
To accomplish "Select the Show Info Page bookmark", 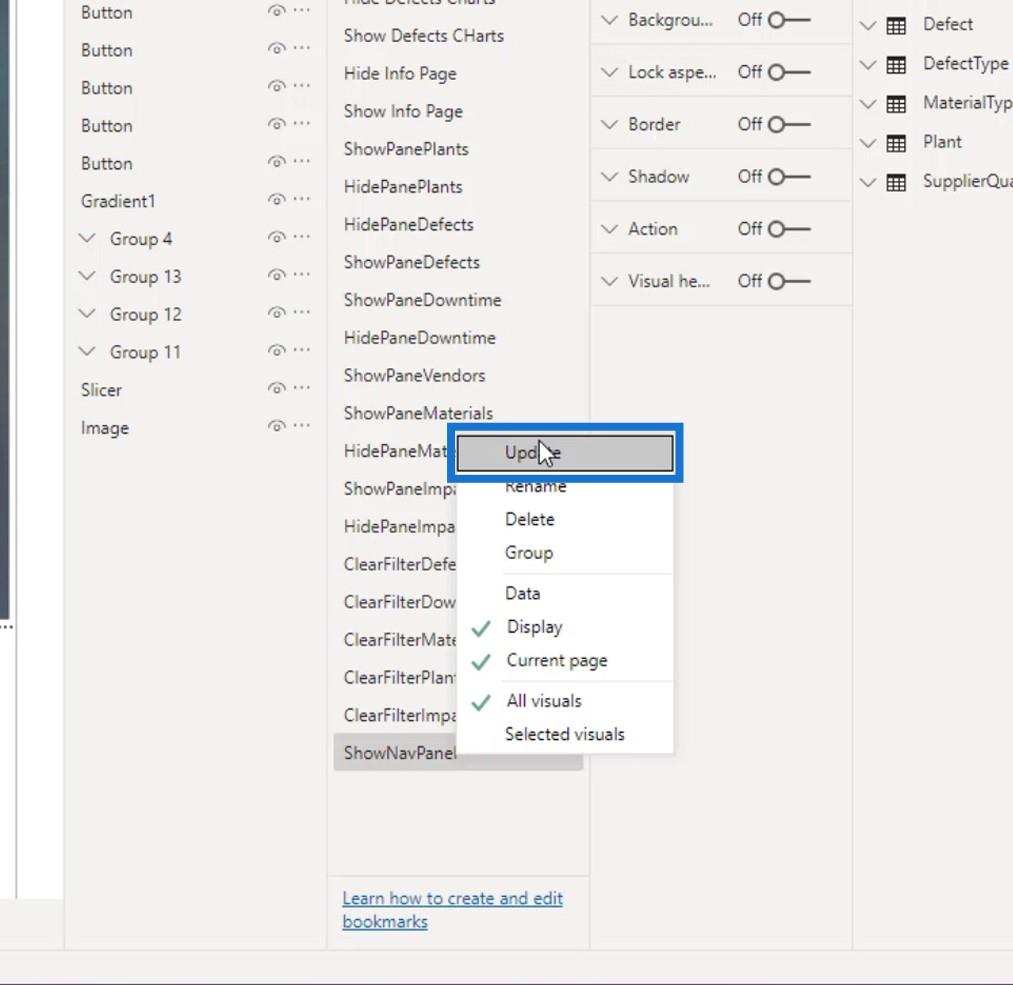I will pos(403,111).
